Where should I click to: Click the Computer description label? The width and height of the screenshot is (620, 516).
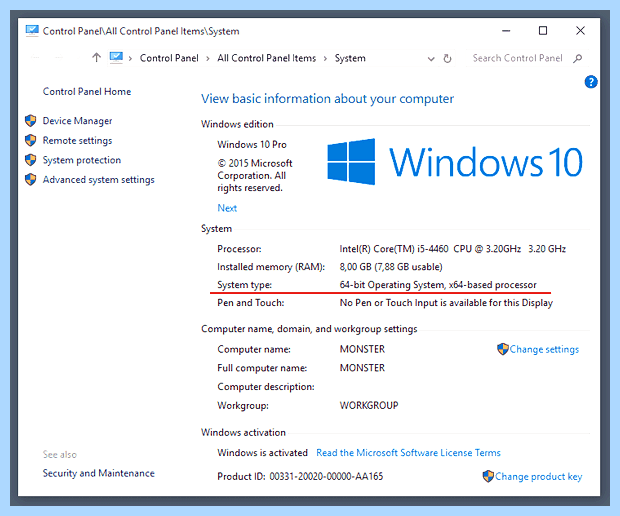[x=266, y=387]
